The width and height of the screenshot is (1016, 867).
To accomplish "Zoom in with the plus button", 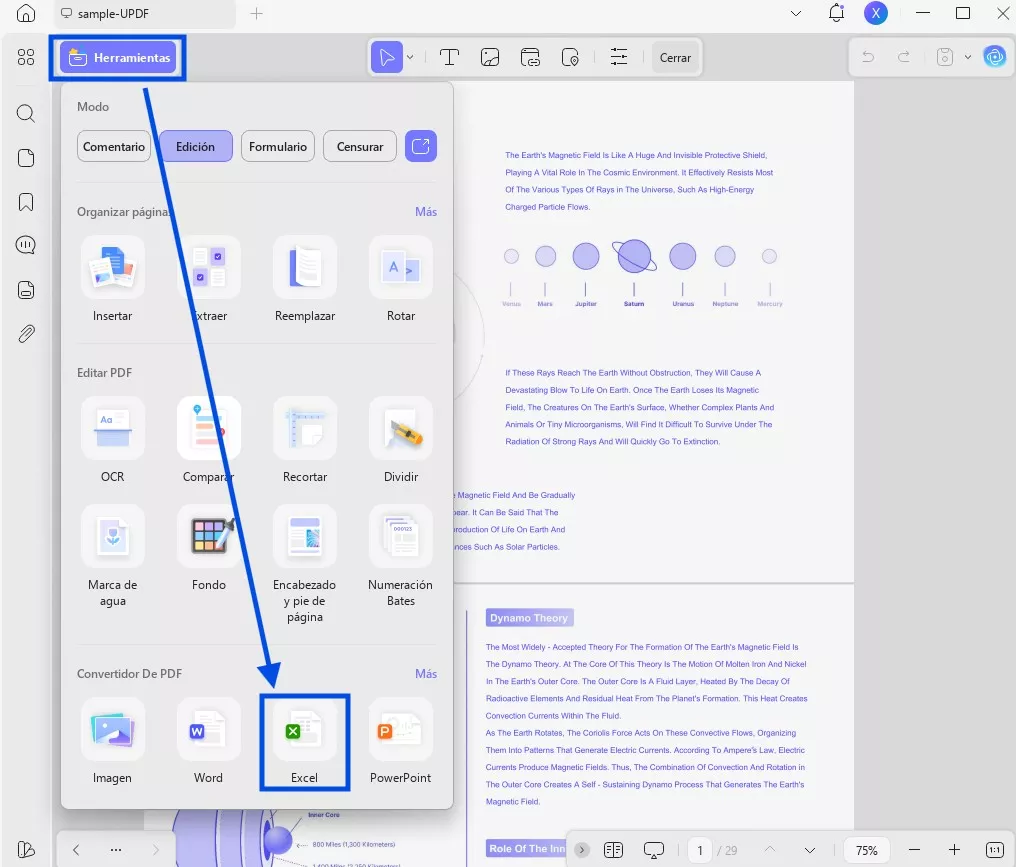I will (x=954, y=850).
